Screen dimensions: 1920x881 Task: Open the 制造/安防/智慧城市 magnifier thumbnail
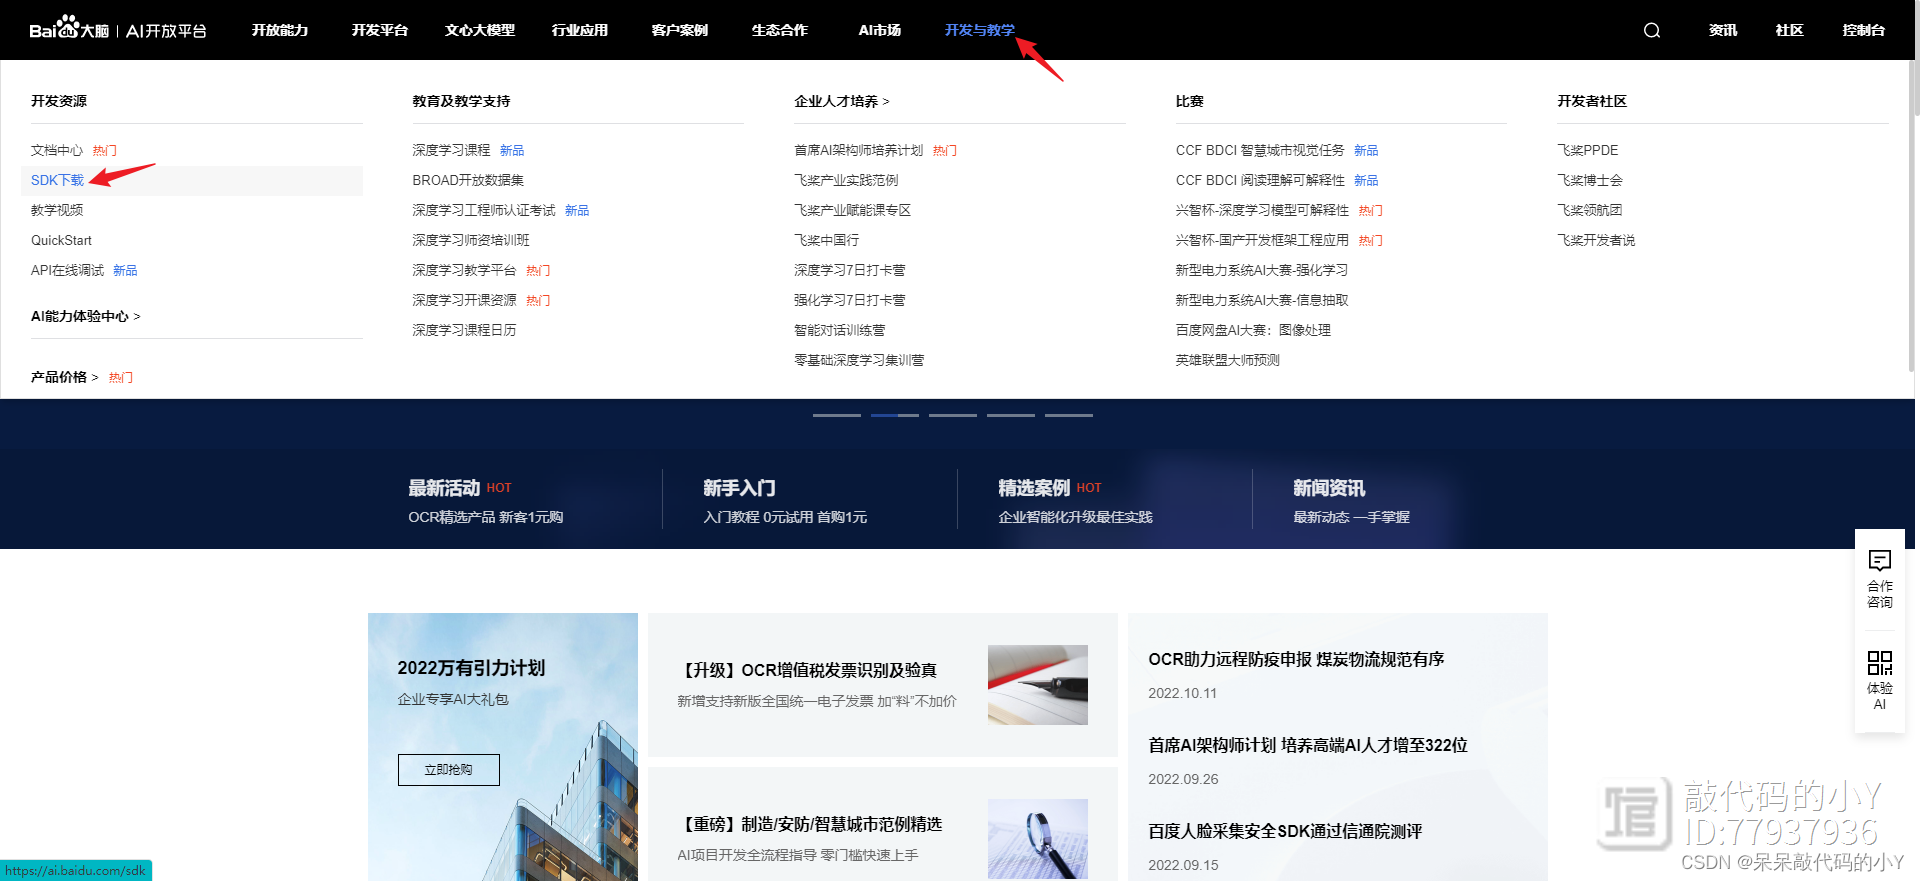[x=1038, y=839]
